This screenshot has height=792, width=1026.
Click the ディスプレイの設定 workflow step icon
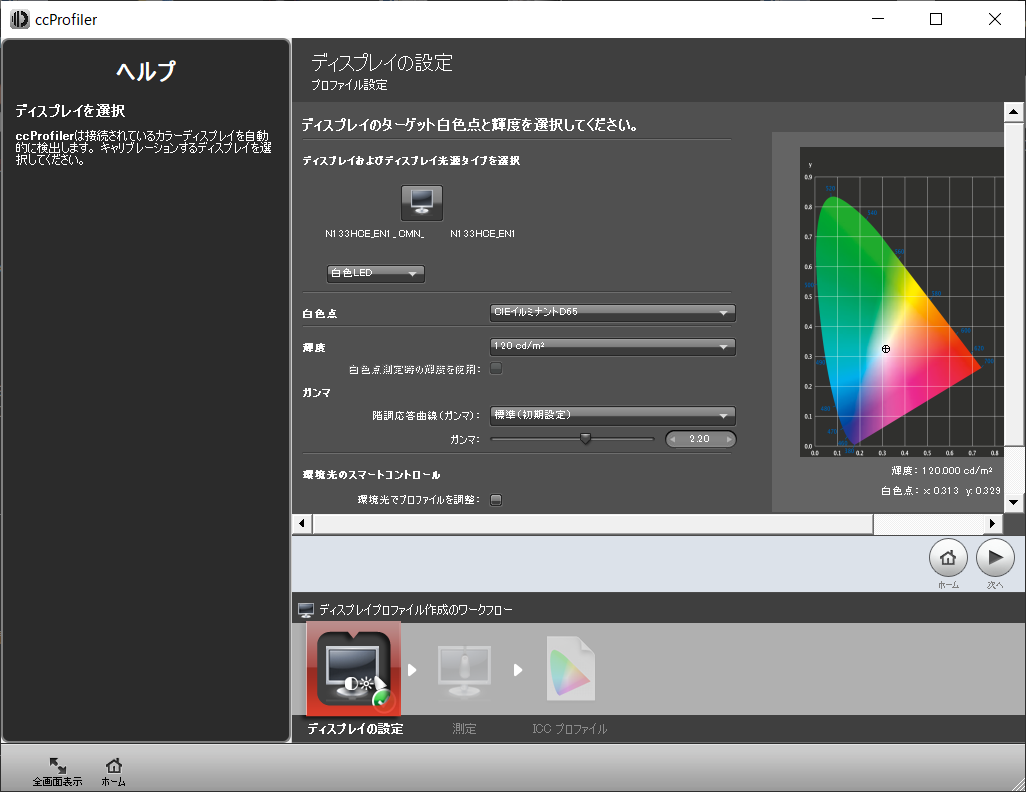353,668
